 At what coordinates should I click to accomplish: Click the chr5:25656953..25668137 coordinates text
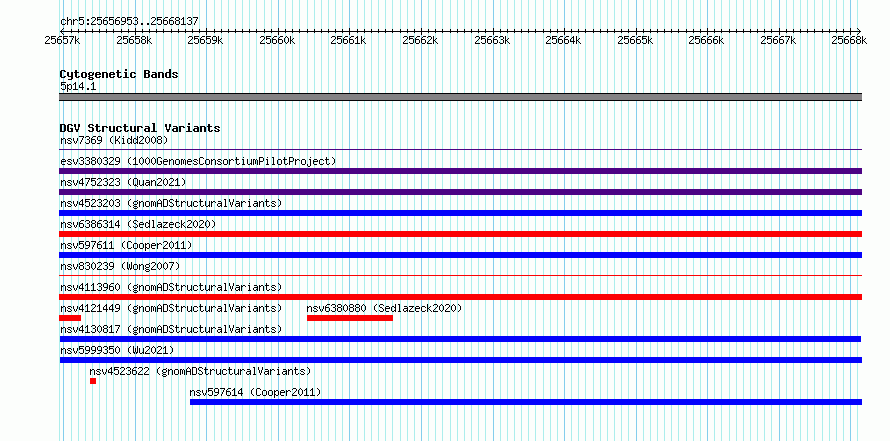(x=129, y=22)
